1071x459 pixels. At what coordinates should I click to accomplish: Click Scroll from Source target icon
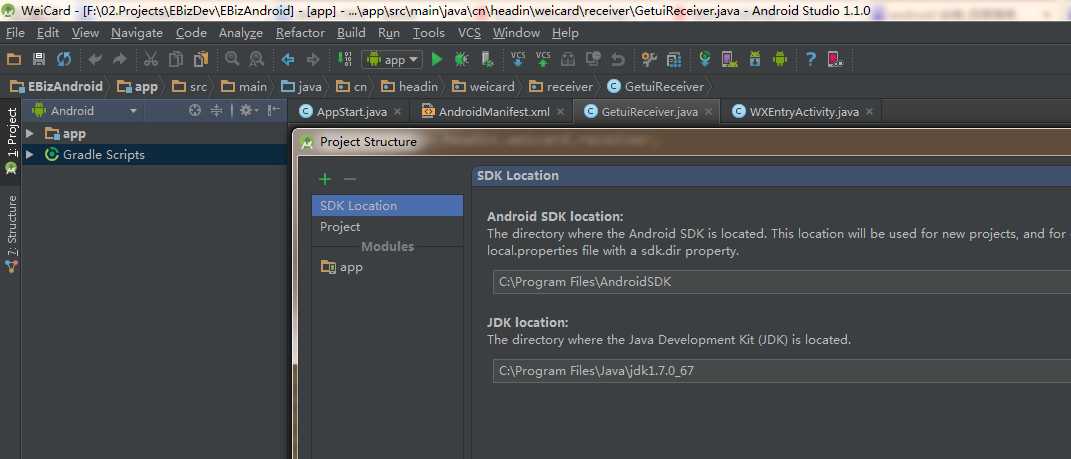click(x=195, y=111)
